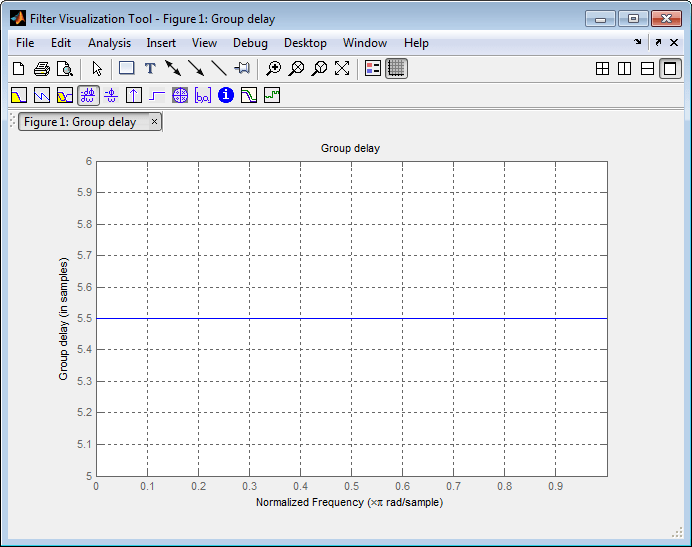Click the 0.1 x-axis tick label
Viewport: 692px width, 547px height.
pos(147,486)
